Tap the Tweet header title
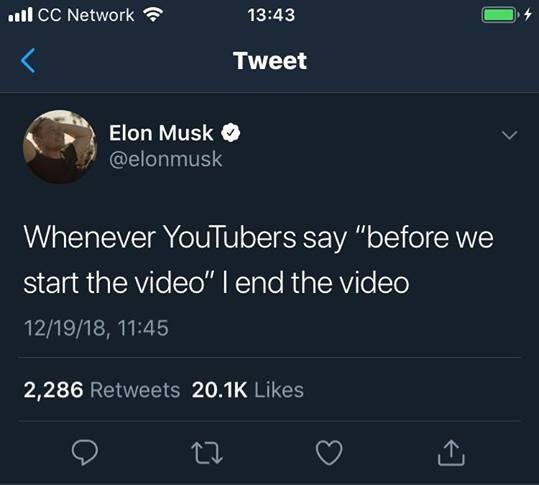Screen dimensions: 539x485 click(270, 61)
